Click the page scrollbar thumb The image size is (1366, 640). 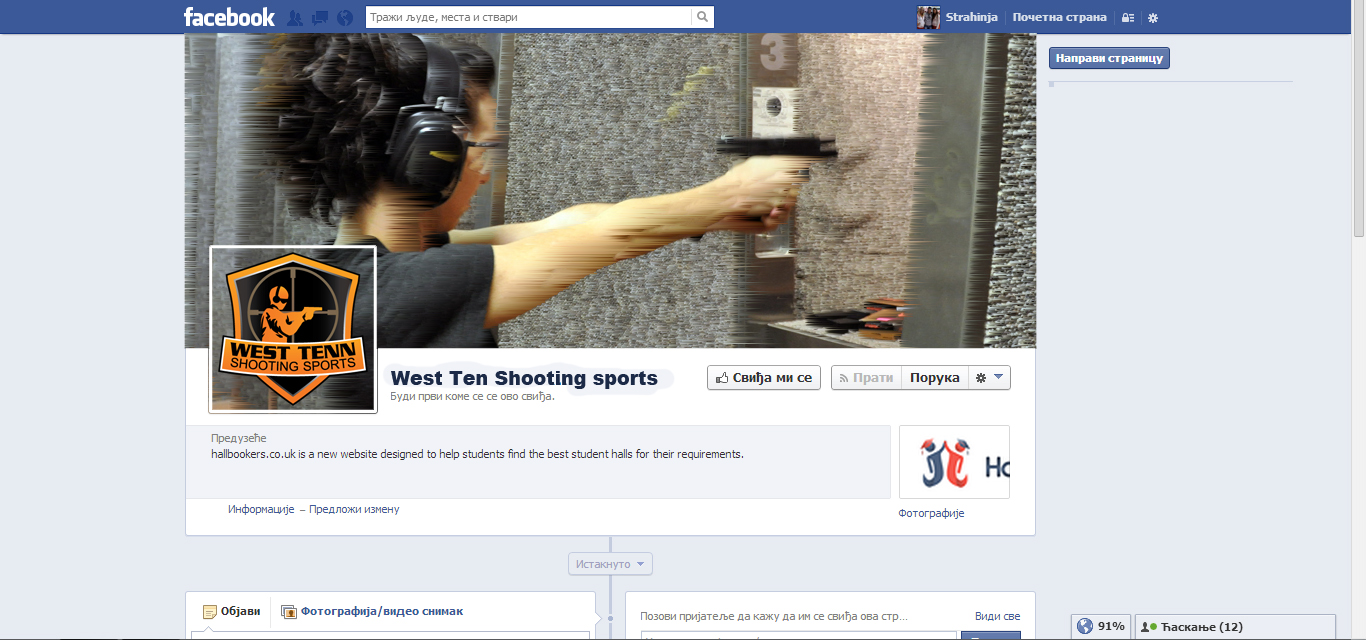tap(1358, 120)
